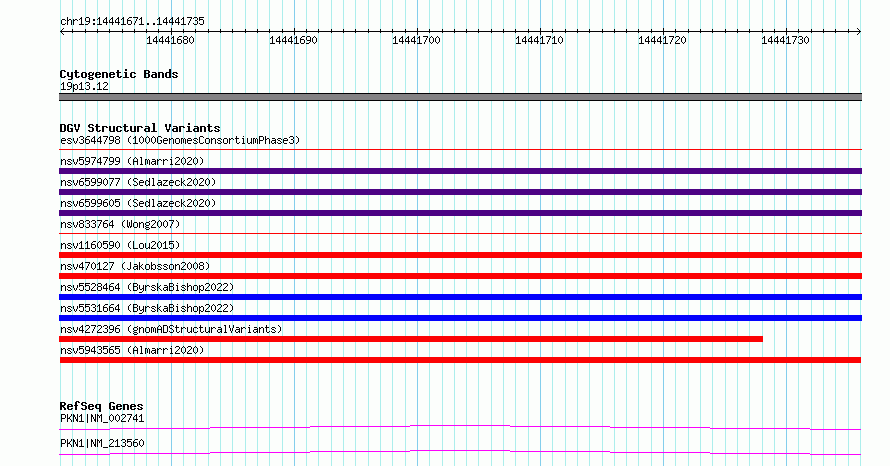Click ruler position 14441720
The image size is (890, 466).
662,40
